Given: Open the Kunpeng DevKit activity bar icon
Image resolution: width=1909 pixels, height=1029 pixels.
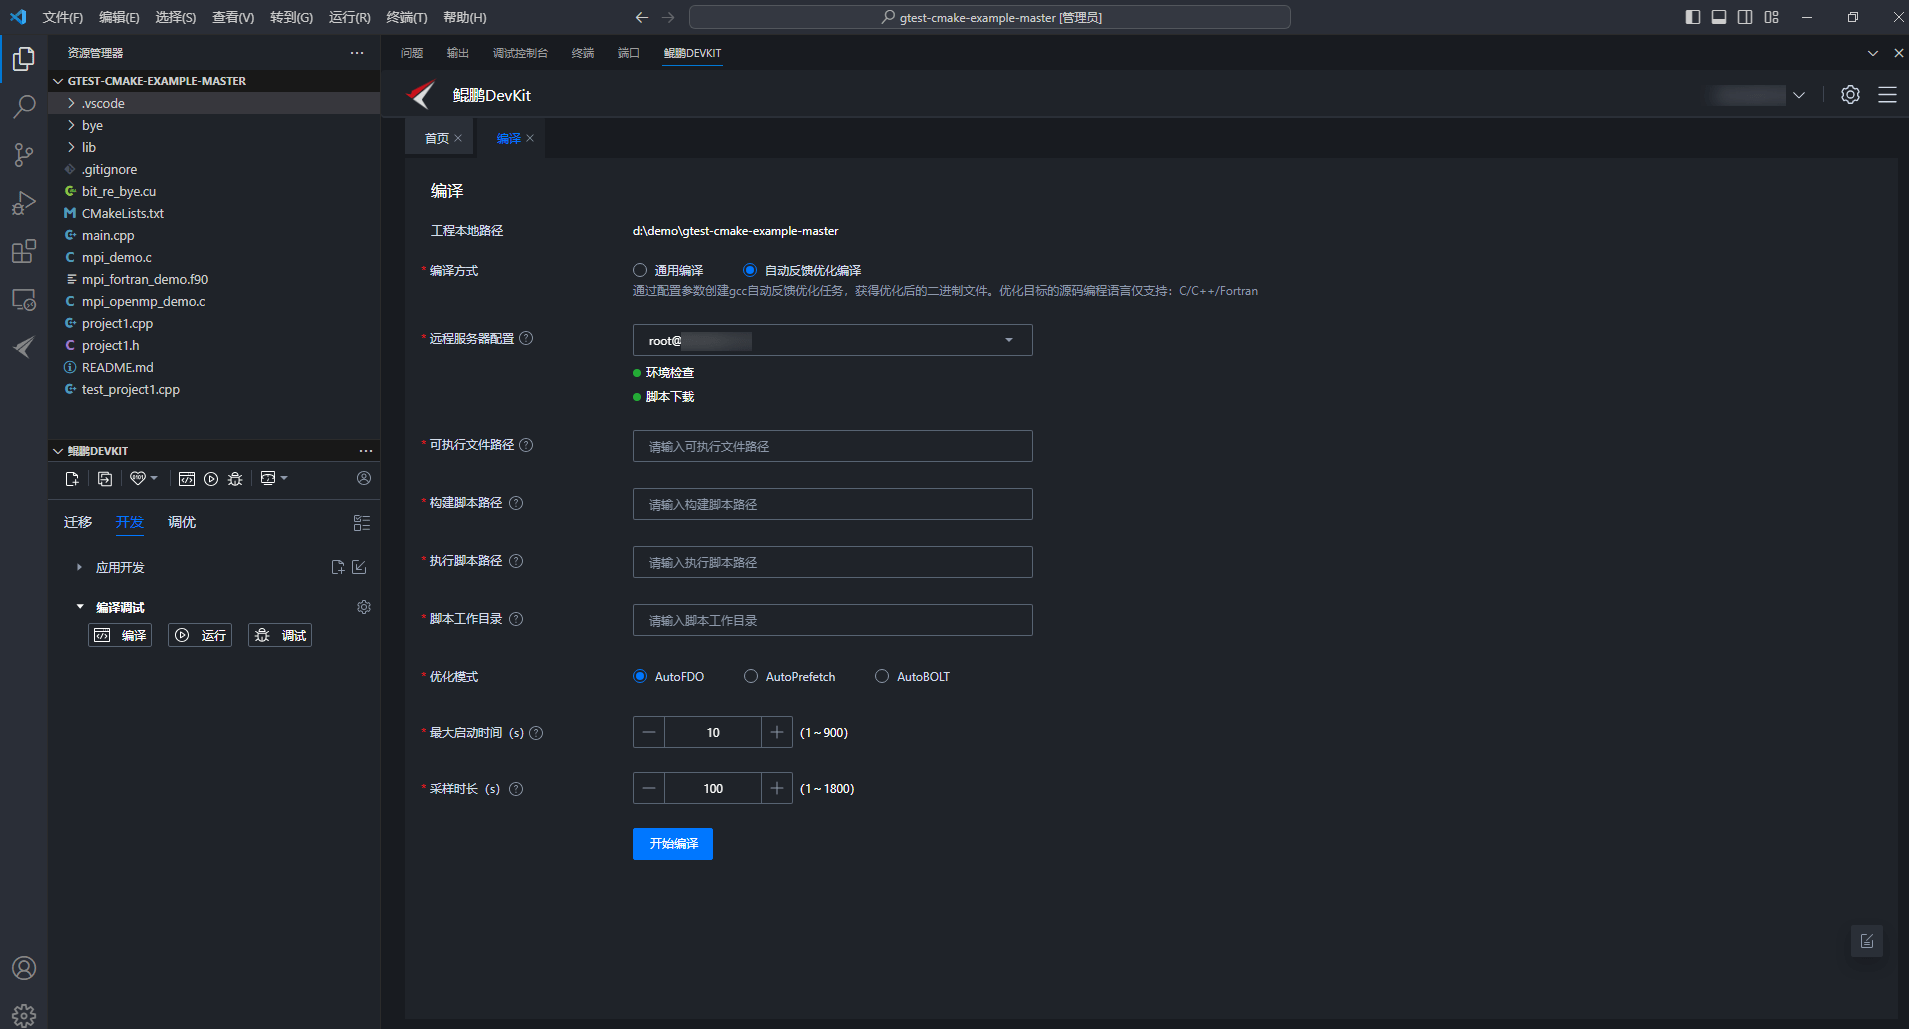Looking at the screenshot, I should pos(24,347).
